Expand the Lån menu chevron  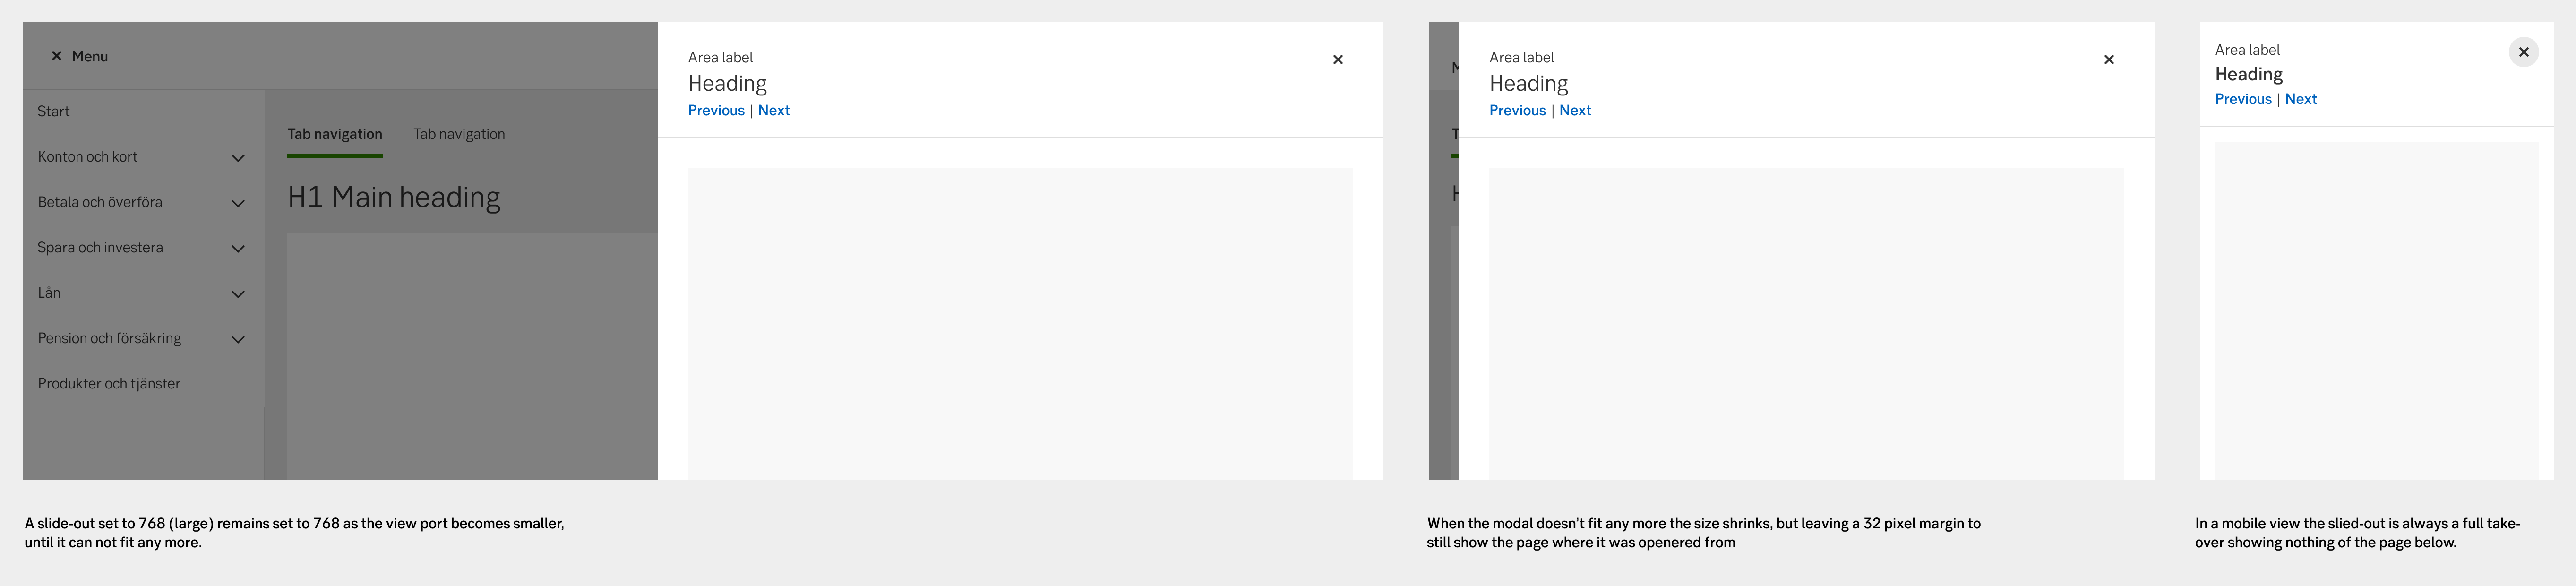[238, 294]
